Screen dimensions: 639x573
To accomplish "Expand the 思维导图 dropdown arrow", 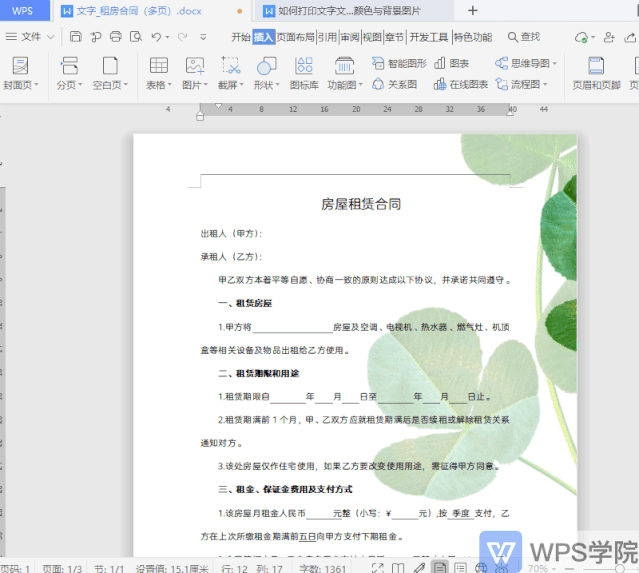I will pos(555,64).
